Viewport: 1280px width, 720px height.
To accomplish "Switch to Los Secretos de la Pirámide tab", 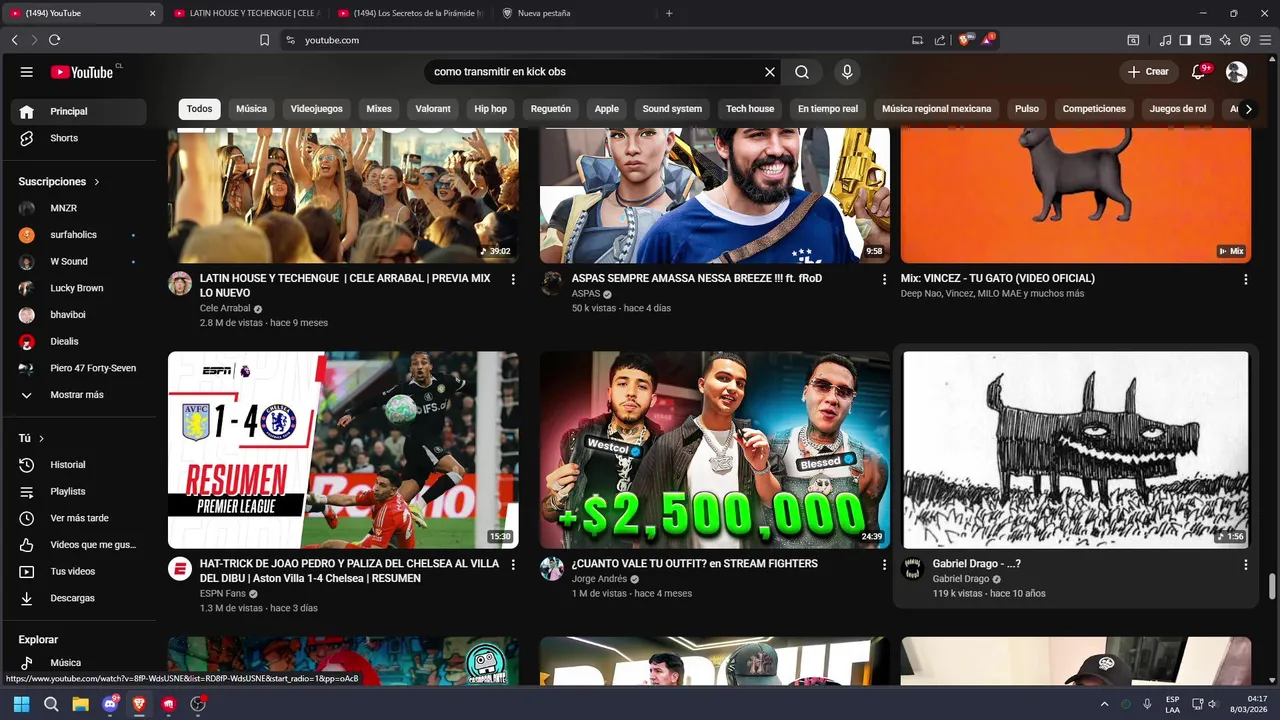I will coord(410,13).
